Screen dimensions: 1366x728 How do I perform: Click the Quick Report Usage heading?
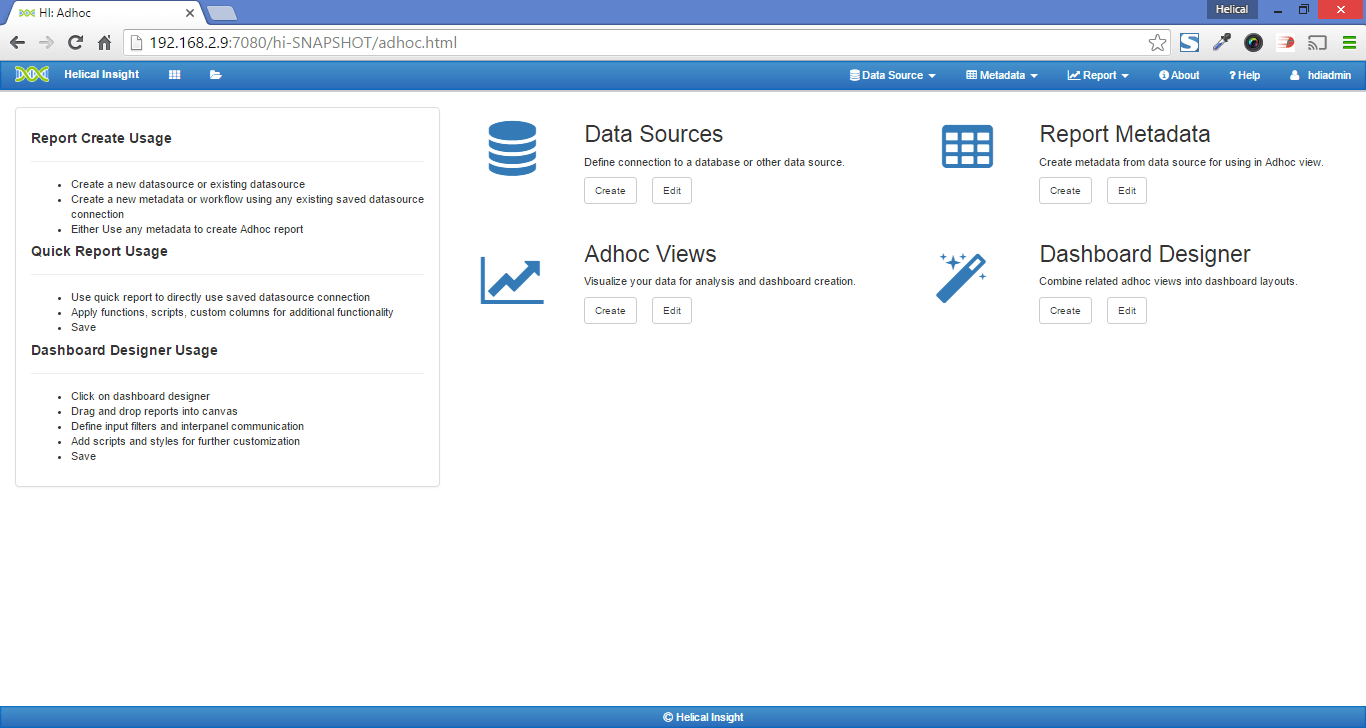99,251
